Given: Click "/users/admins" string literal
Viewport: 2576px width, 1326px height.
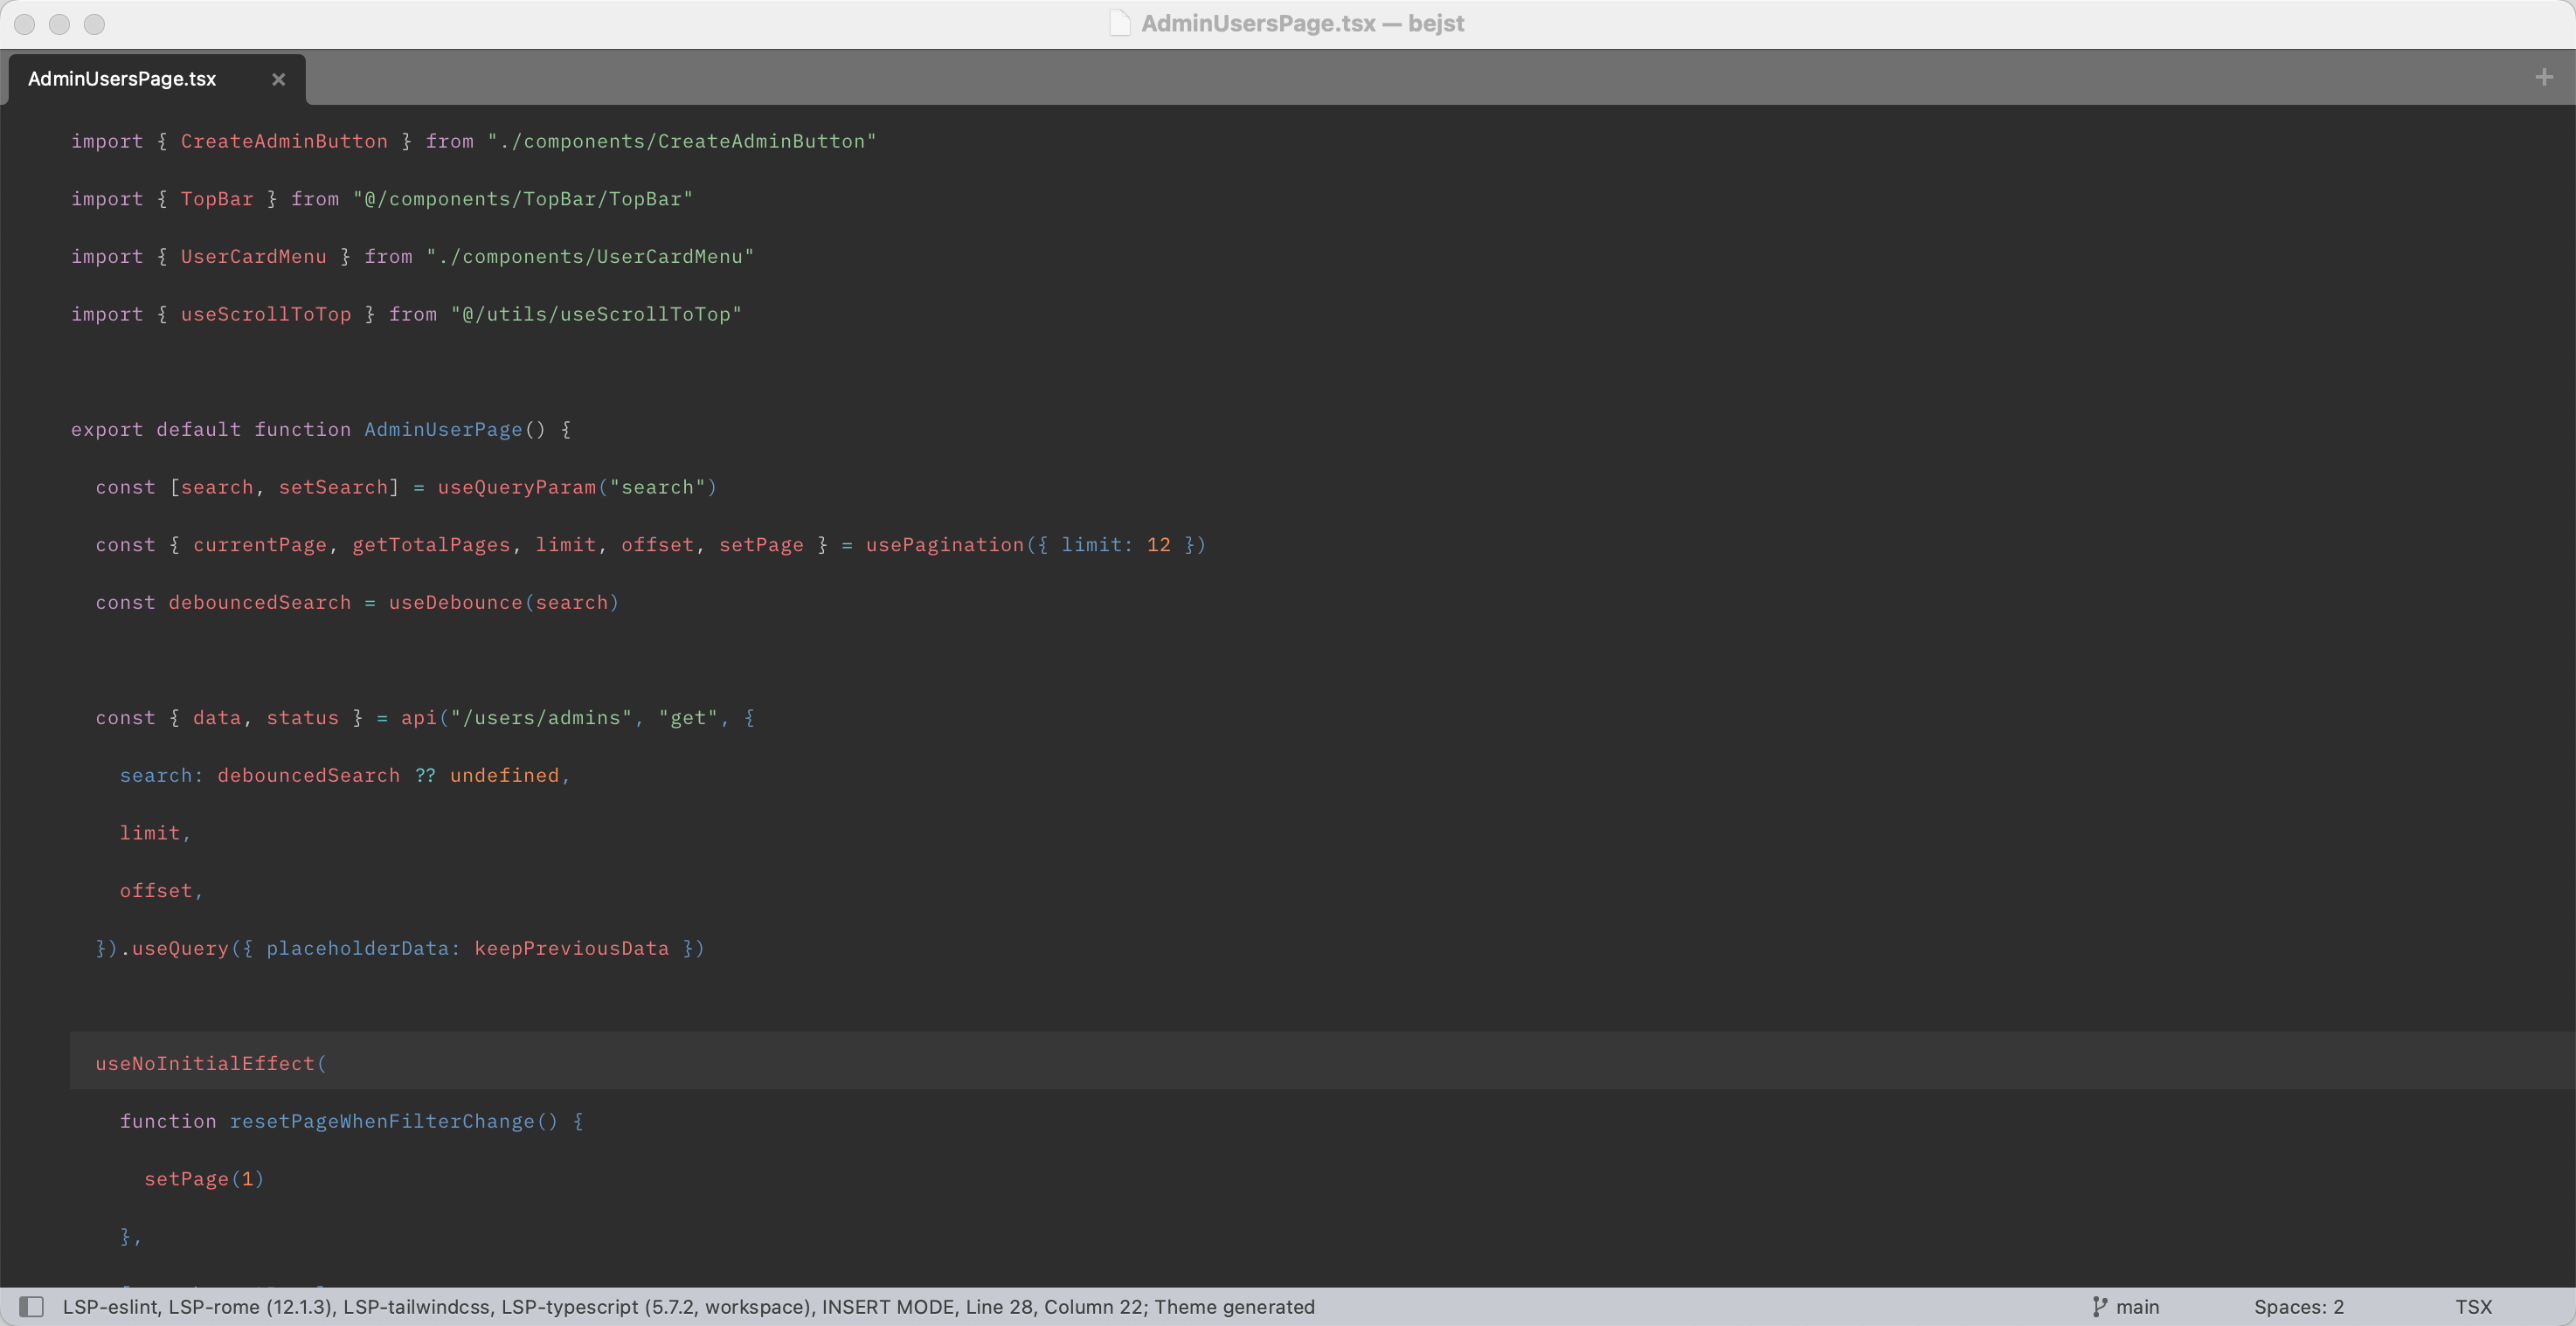Looking at the screenshot, I should pyautogui.click(x=541, y=718).
